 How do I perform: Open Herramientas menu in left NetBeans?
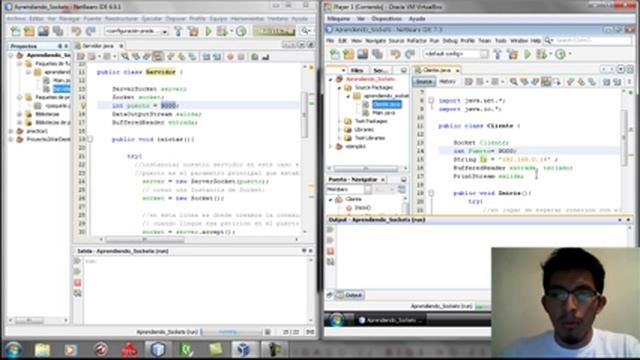pos(247,19)
